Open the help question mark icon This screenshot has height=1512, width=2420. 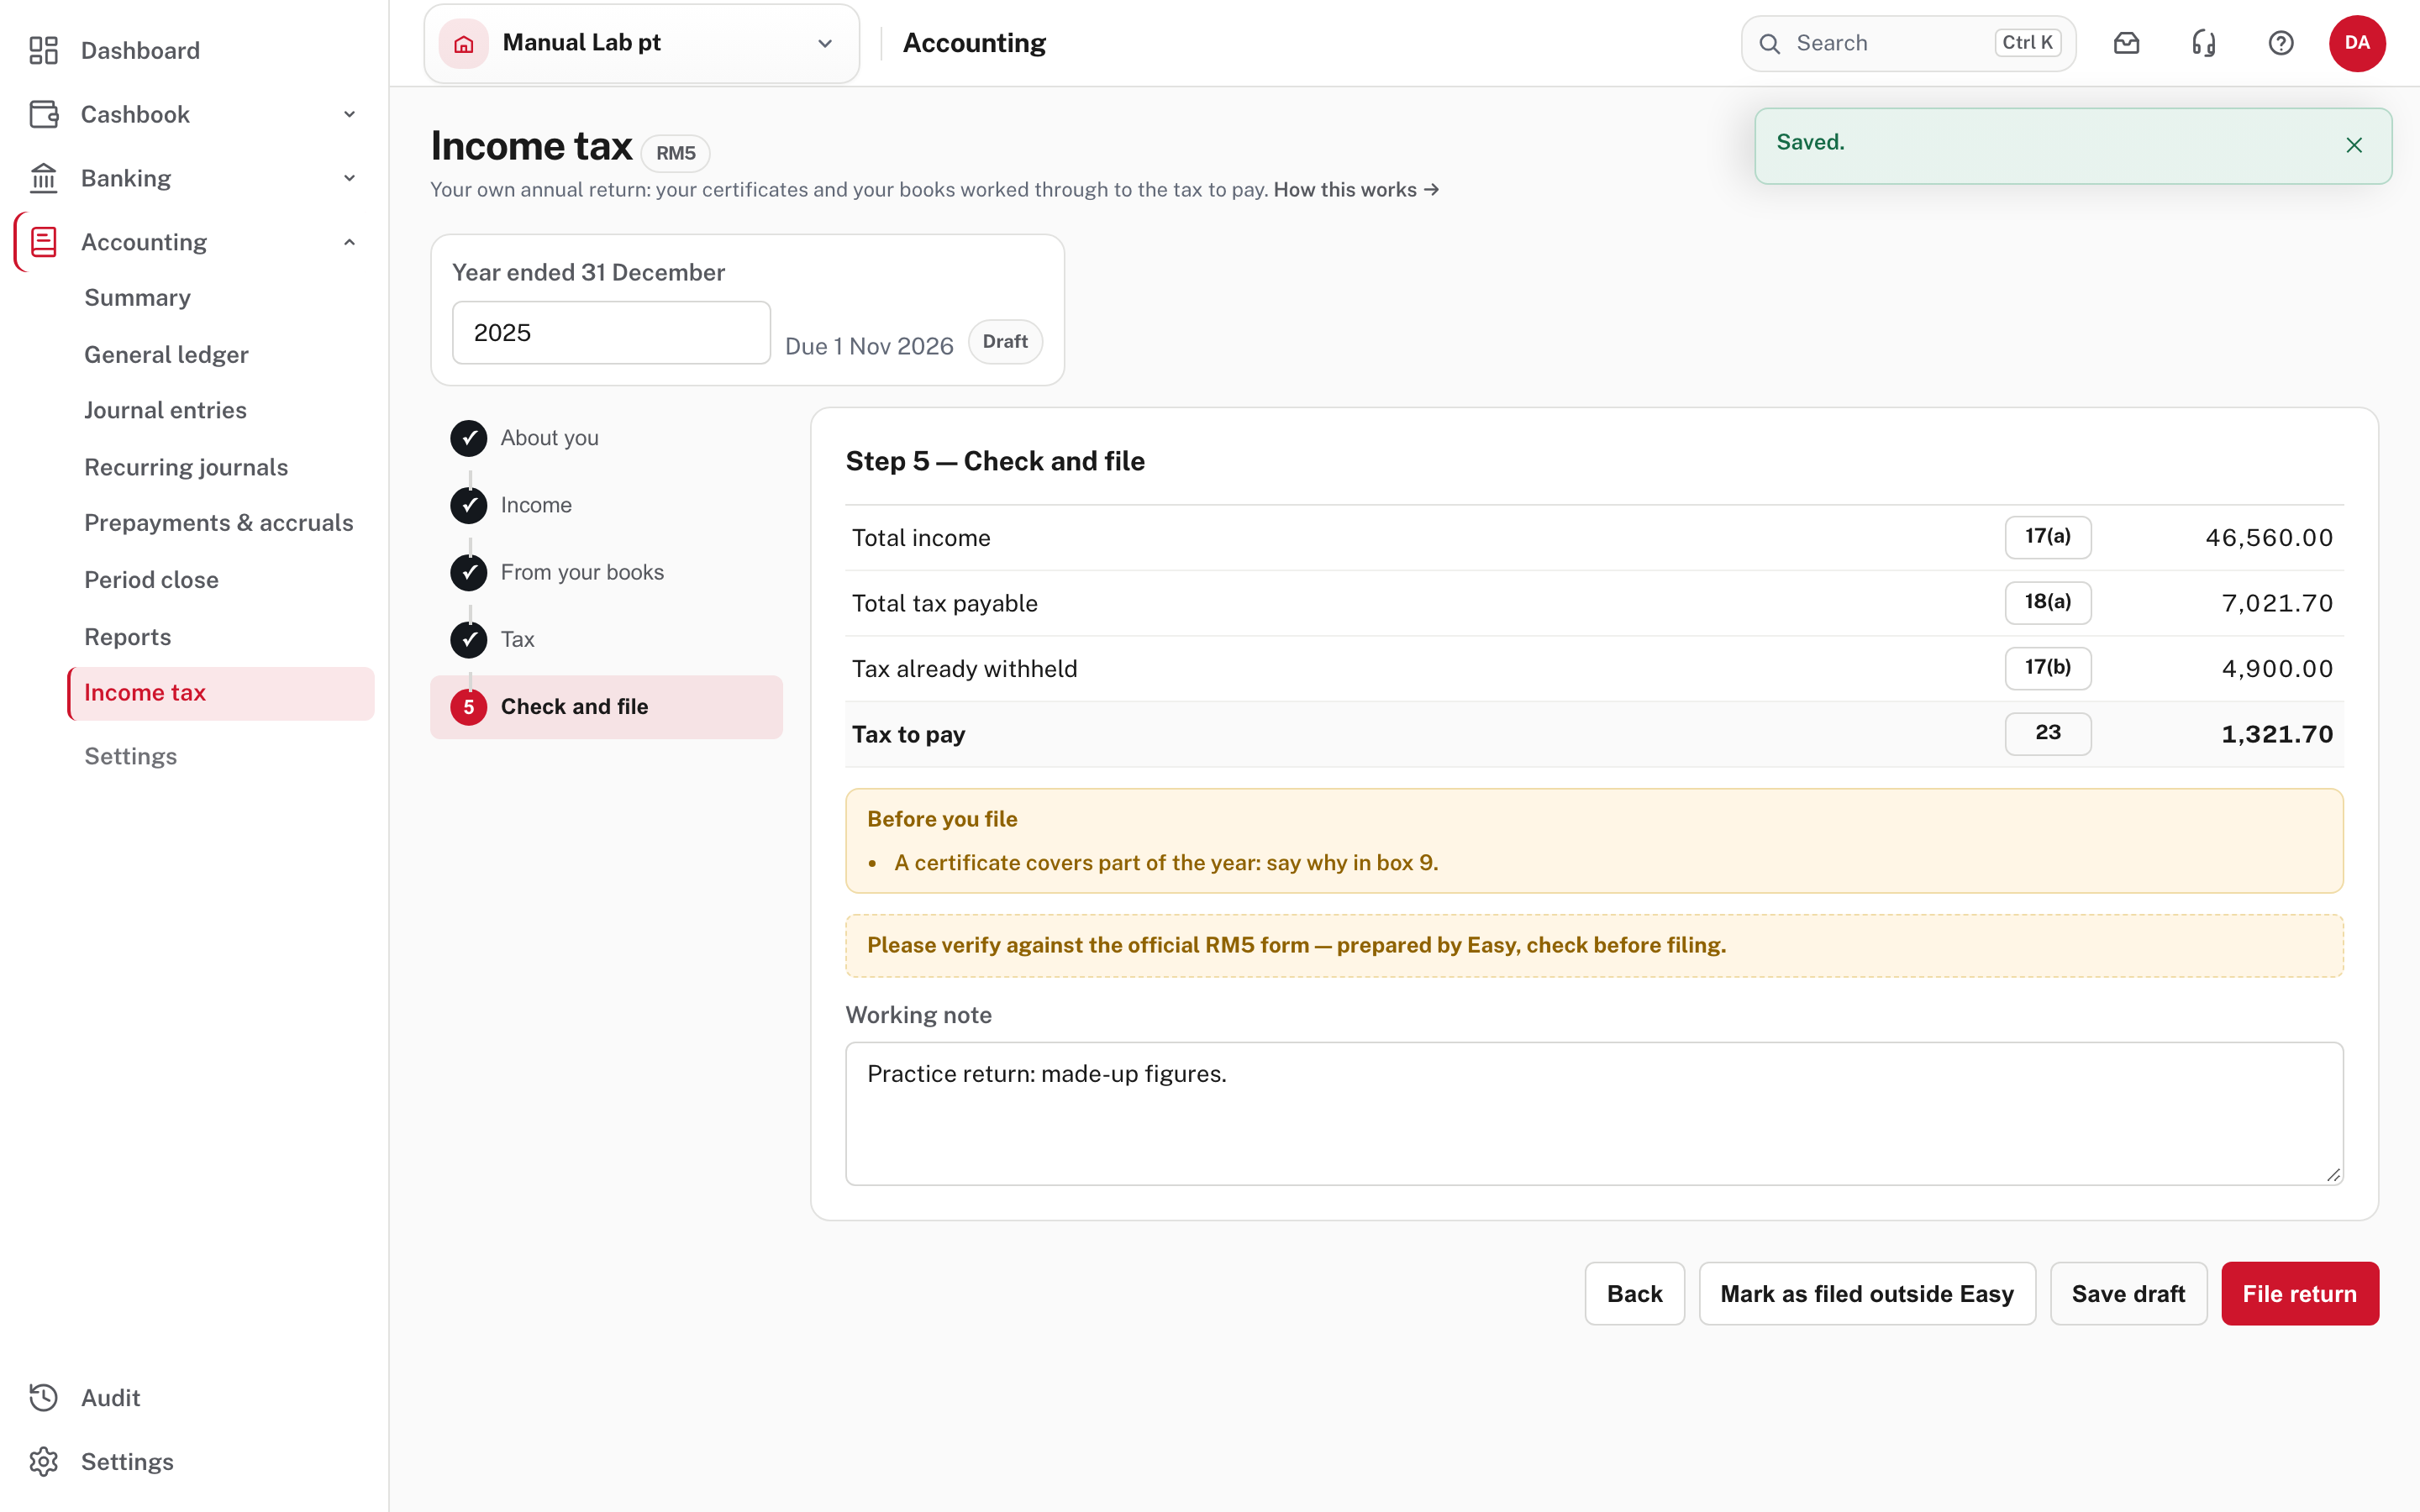[x=2281, y=43]
